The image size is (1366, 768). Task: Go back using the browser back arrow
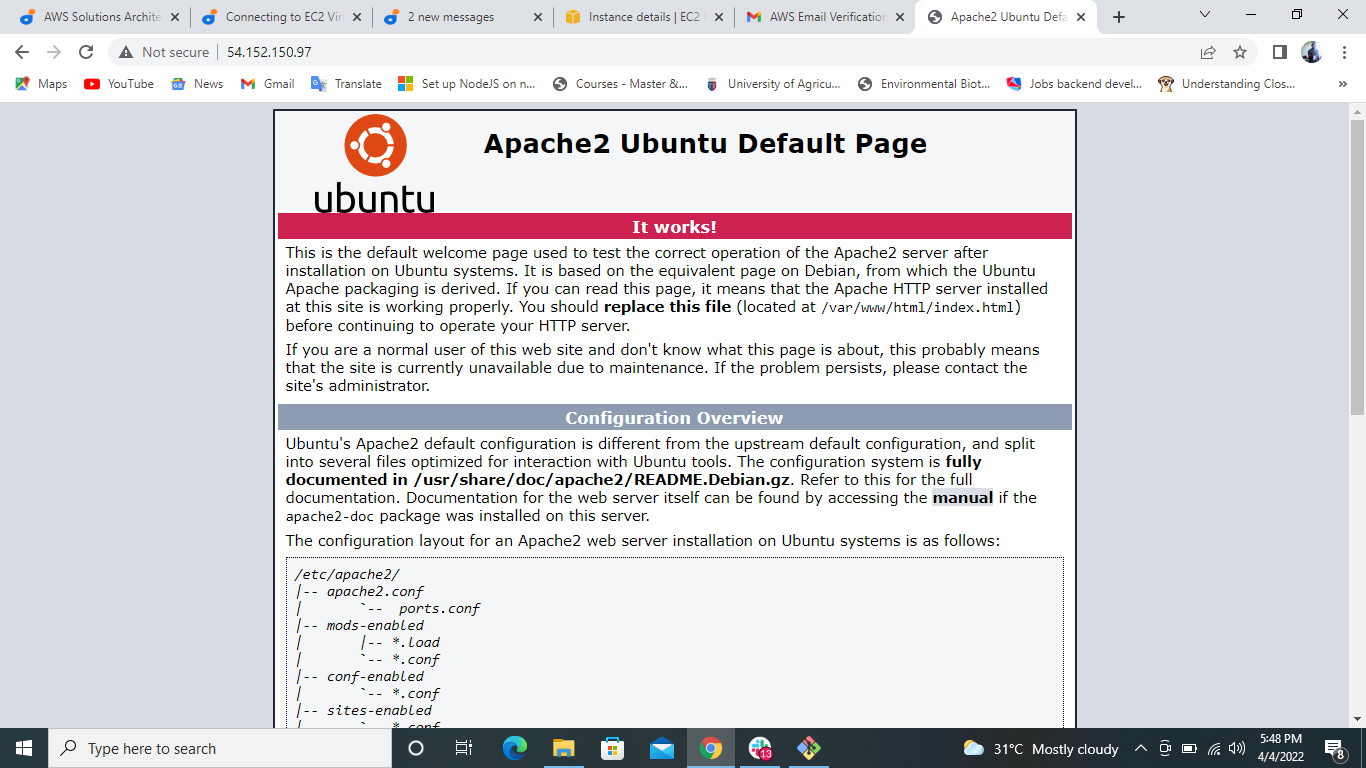click(x=22, y=52)
